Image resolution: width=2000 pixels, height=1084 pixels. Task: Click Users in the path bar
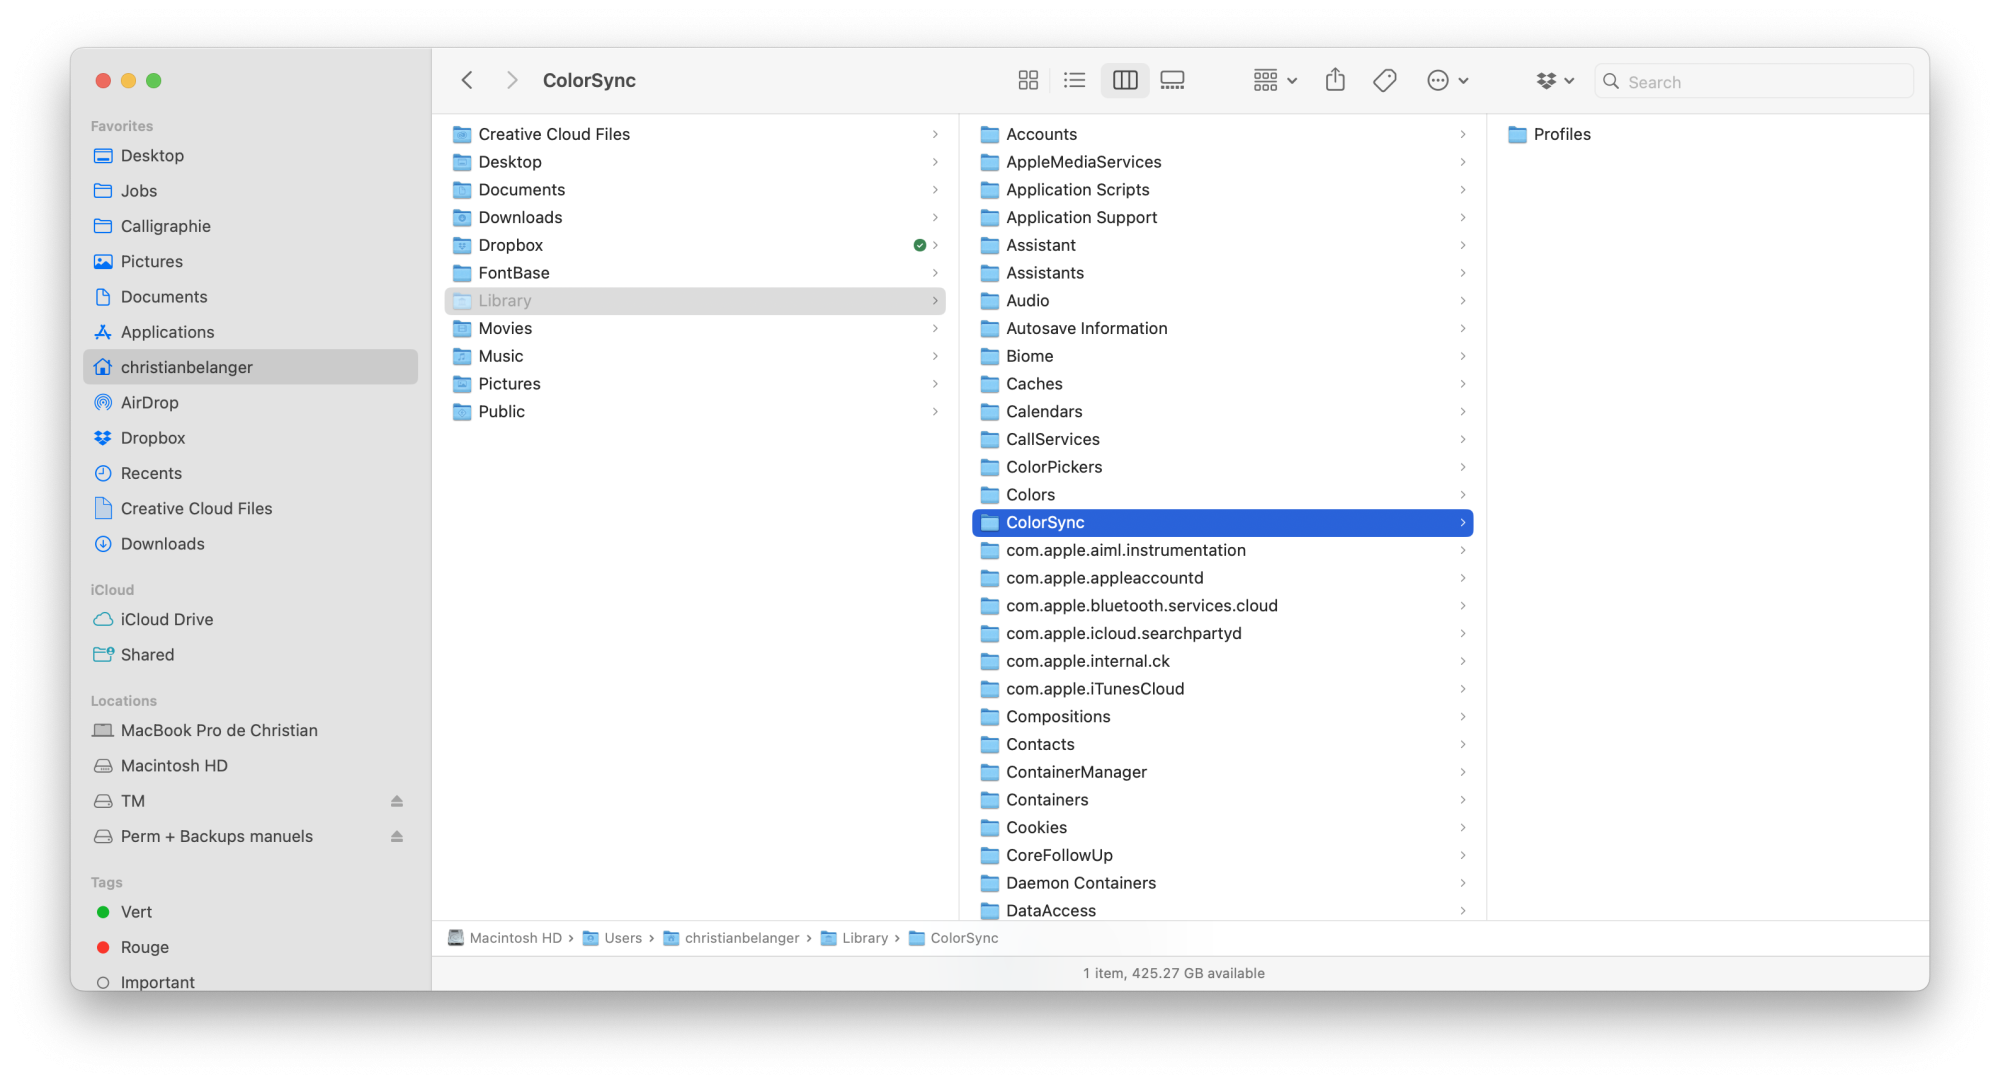coord(622,938)
